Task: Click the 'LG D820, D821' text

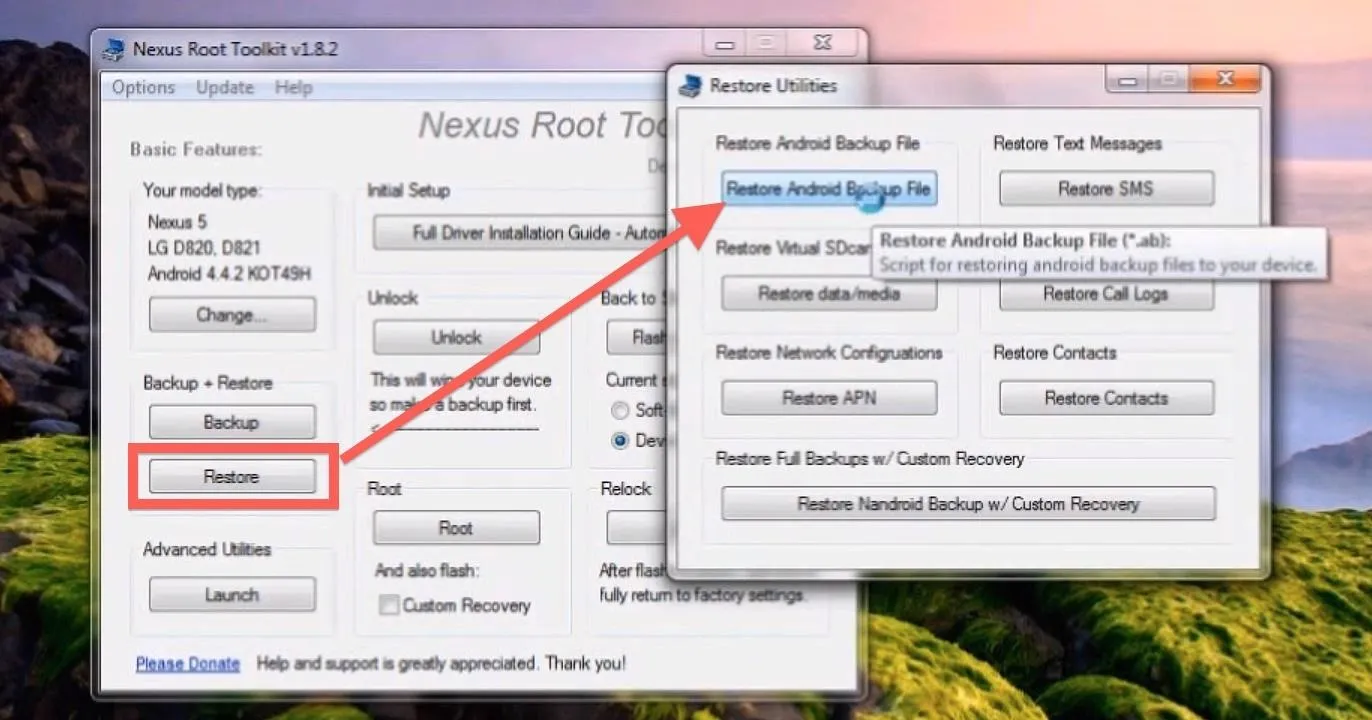Action: coord(205,247)
